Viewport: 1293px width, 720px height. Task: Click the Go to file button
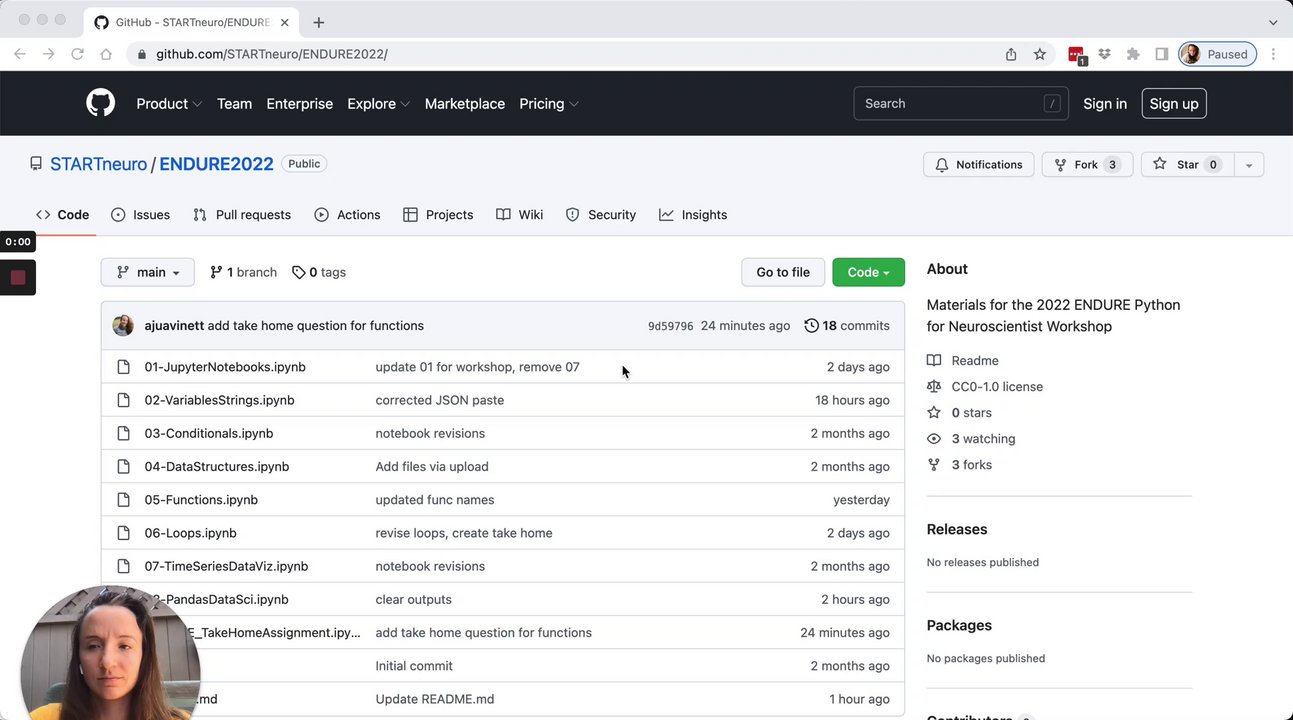click(783, 272)
